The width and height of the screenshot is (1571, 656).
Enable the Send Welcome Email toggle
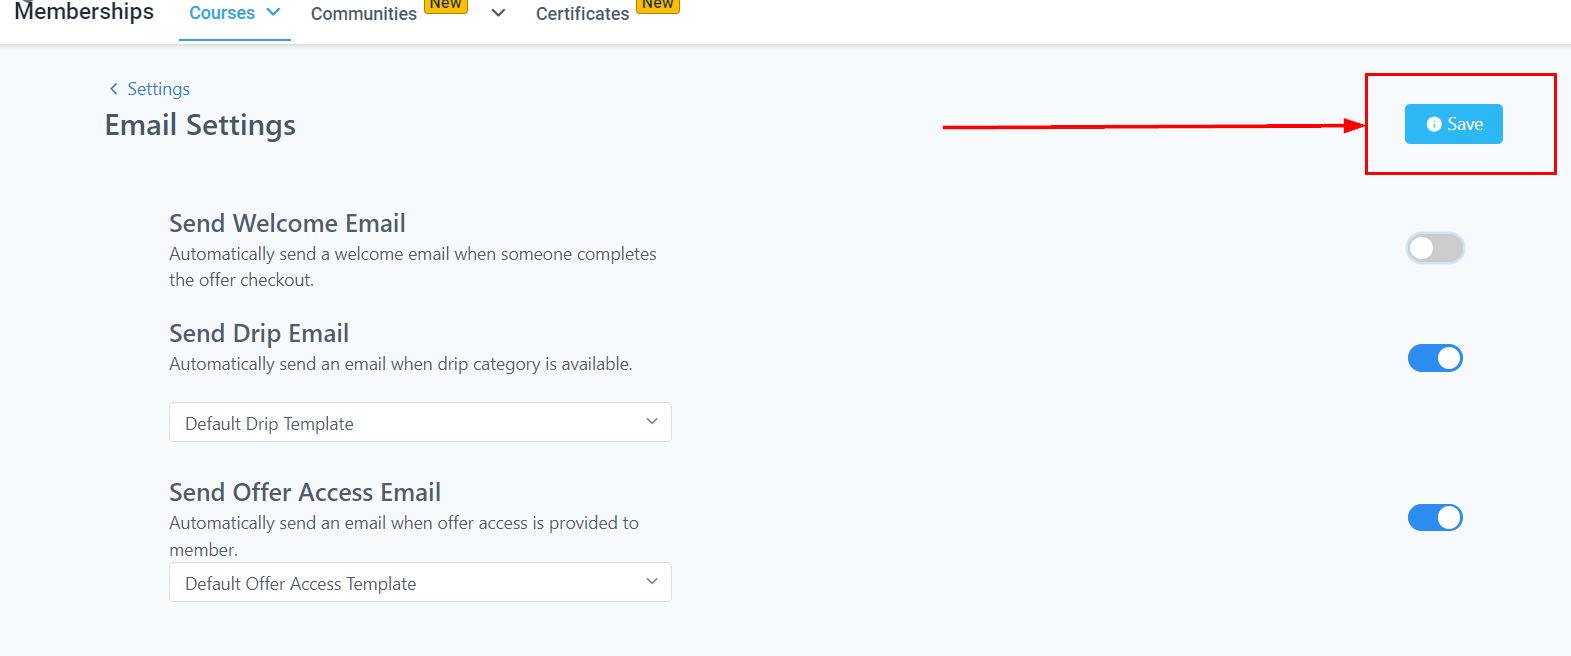point(1435,248)
